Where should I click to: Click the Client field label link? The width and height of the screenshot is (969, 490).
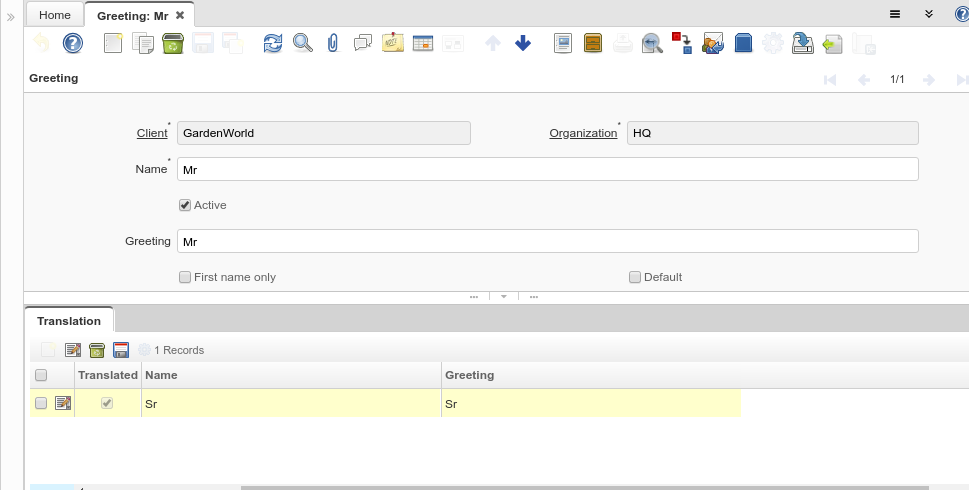(x=152, y=133)
